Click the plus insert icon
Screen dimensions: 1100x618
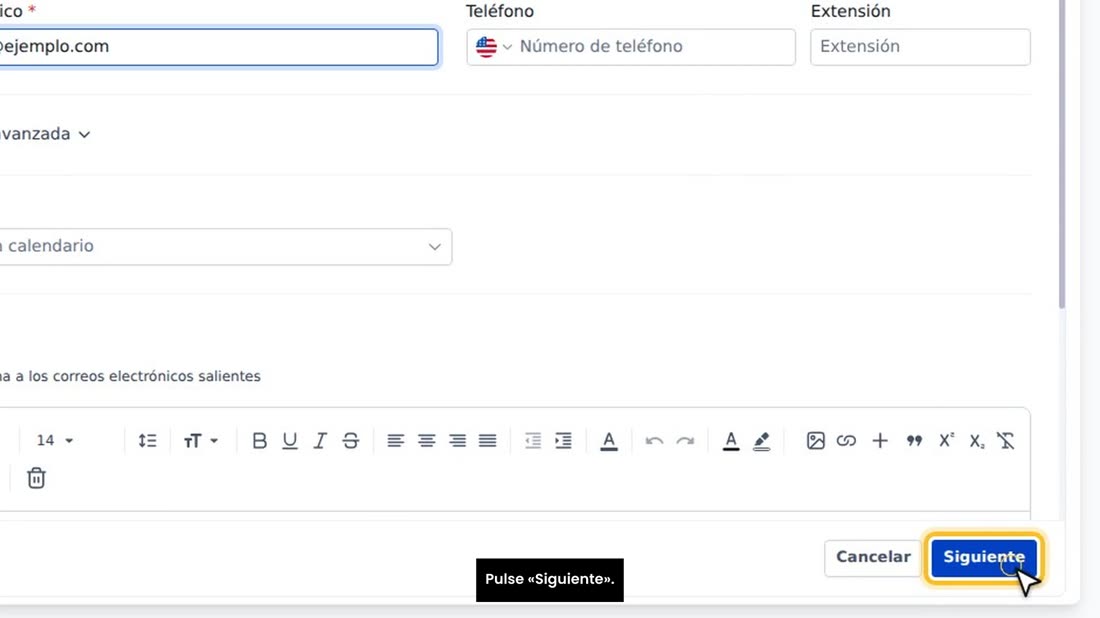[x=880, y=441]
